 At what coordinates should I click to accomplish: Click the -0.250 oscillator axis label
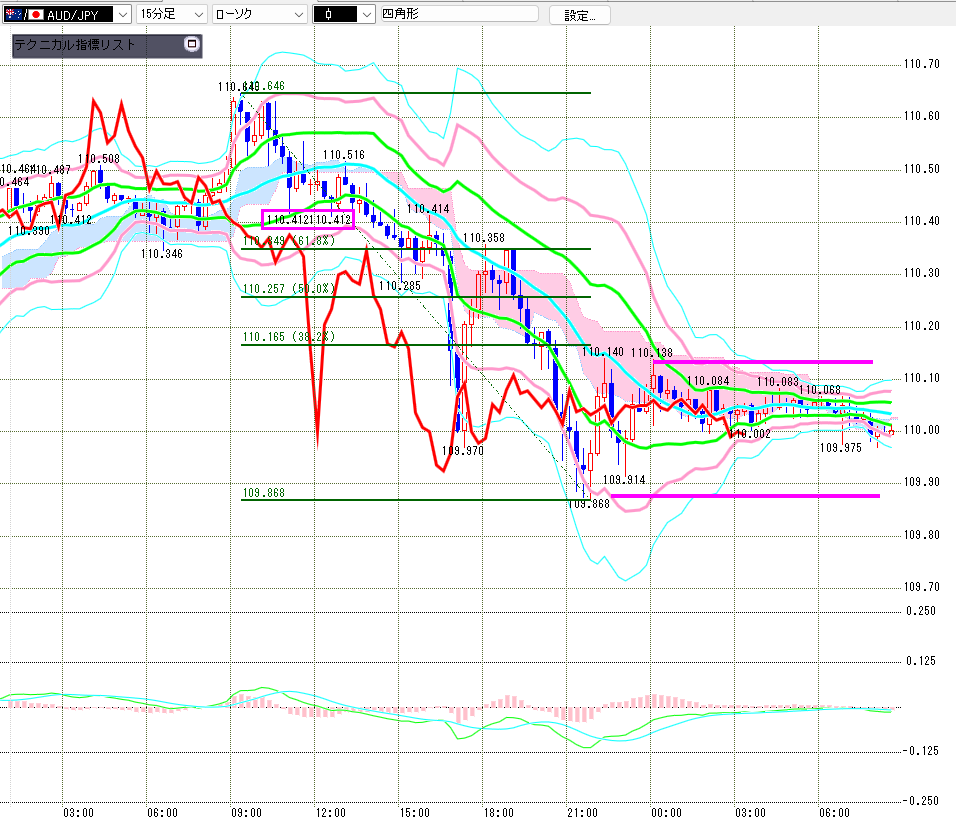coord(921,801)
